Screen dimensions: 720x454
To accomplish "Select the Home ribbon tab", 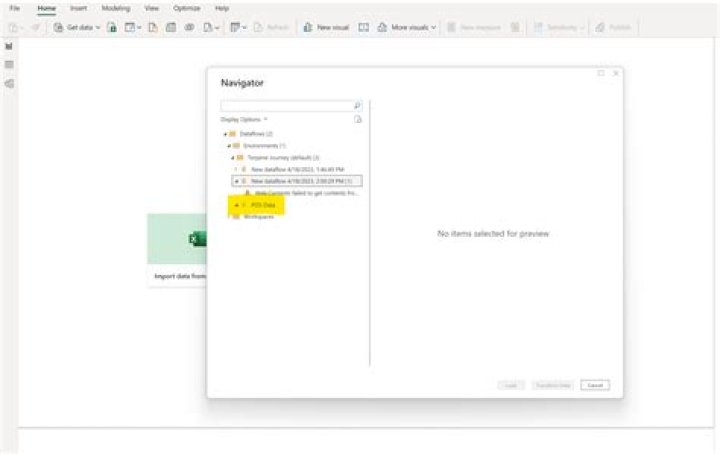I will pyautogui.click(x=46, y=8).
